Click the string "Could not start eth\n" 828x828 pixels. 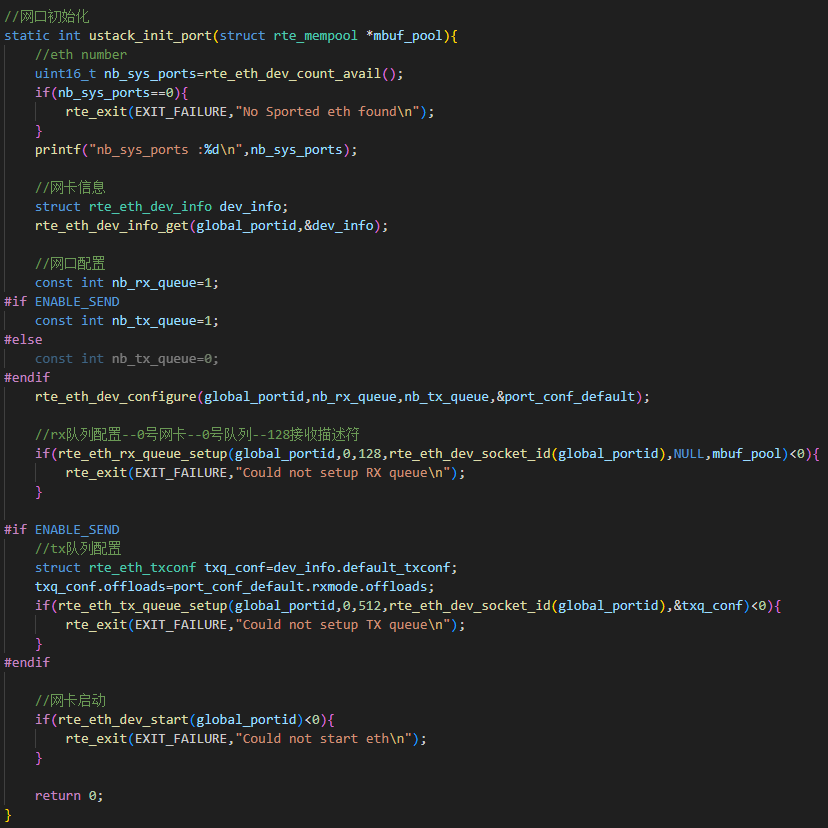tap(323, 739)
